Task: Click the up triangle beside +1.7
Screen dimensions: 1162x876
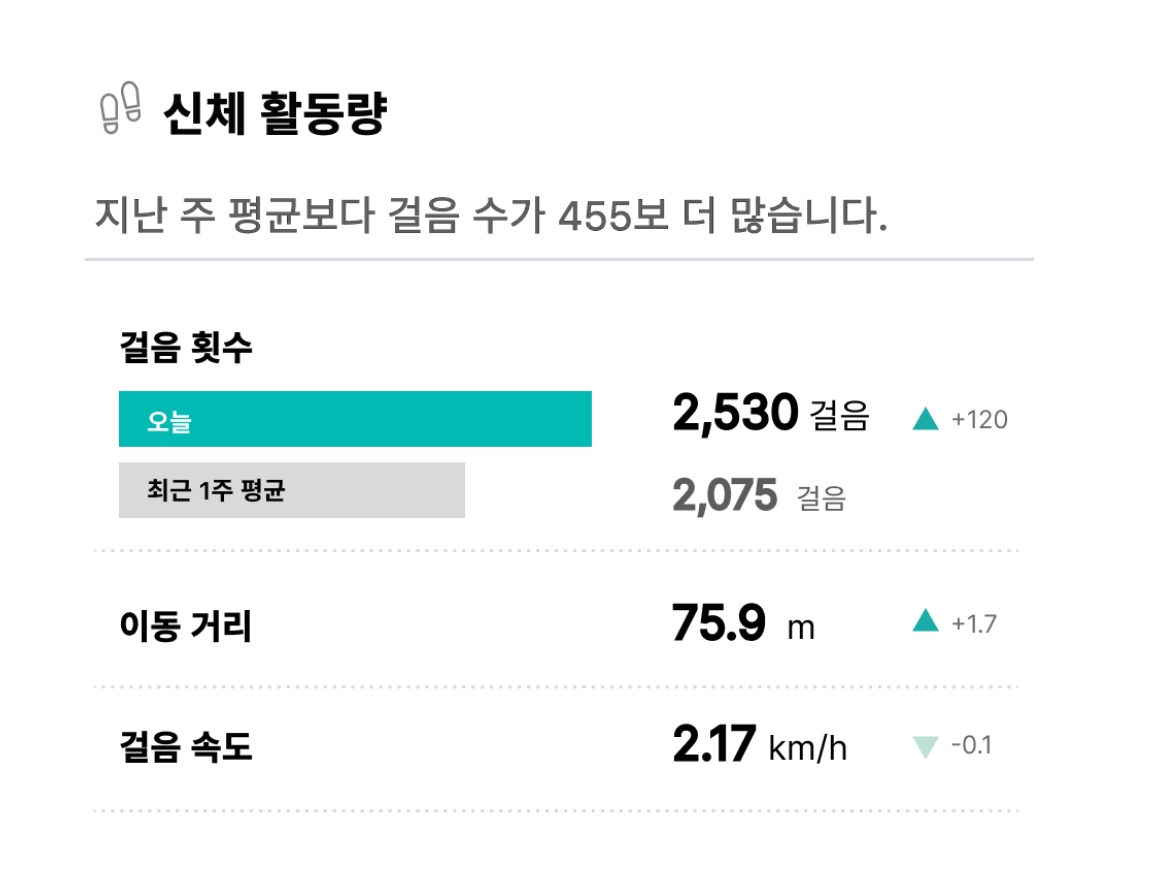Action: click(x=925, y=620)
